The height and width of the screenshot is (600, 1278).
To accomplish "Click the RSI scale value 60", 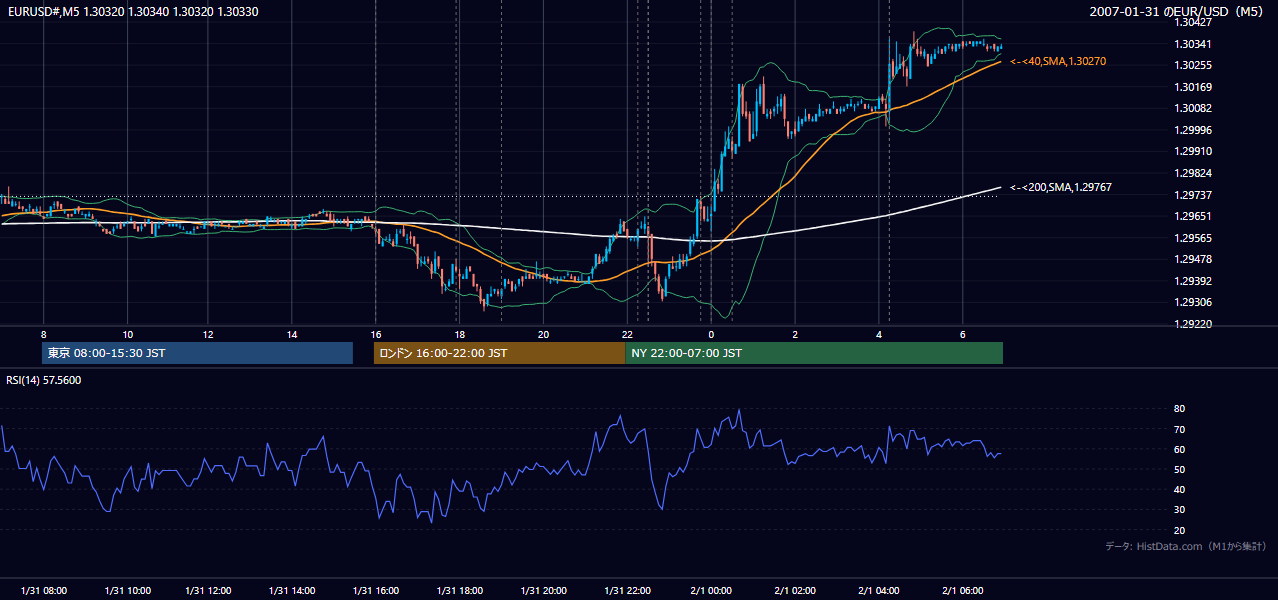I will coord(1179,449).
